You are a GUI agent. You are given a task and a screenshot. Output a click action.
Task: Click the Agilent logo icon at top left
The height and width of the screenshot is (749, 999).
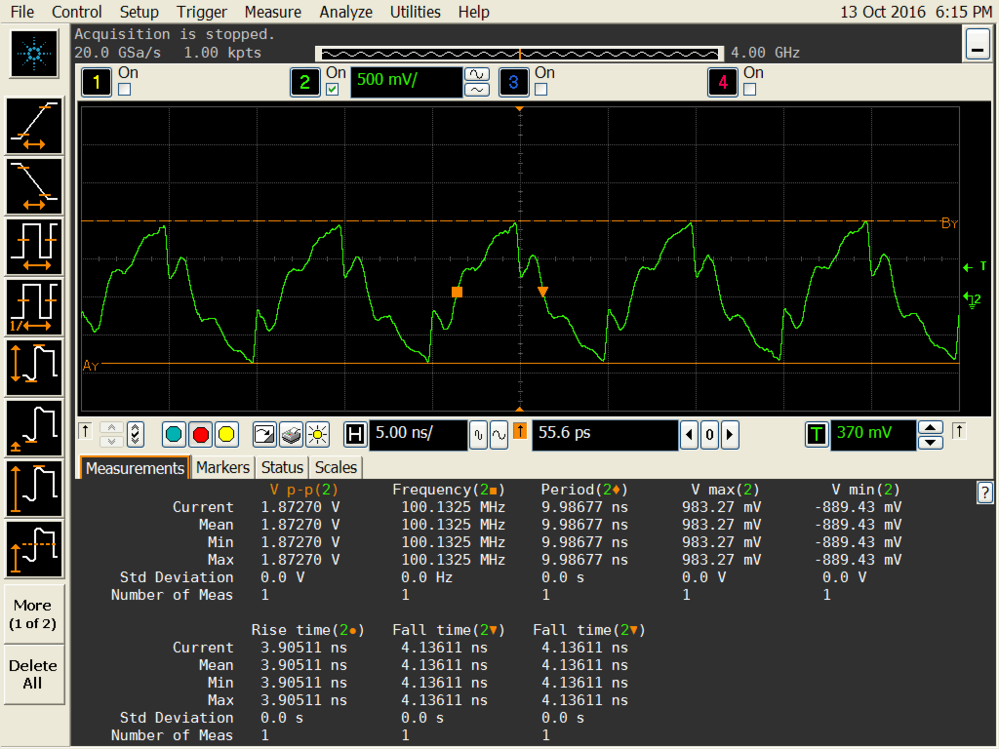coord(34,54)
